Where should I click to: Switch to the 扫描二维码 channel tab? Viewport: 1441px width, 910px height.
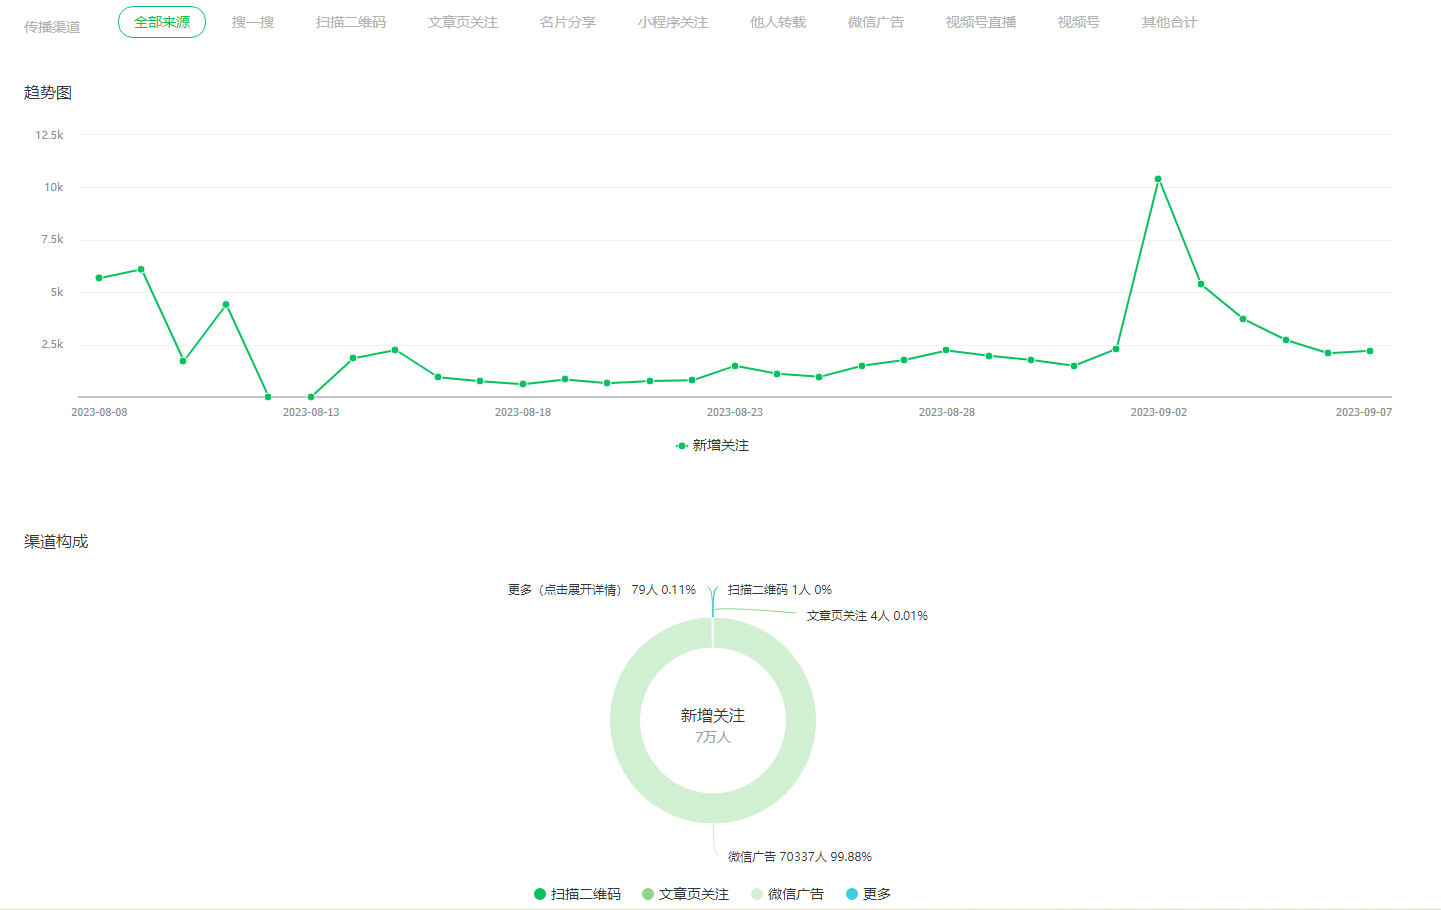pos(351,22)
